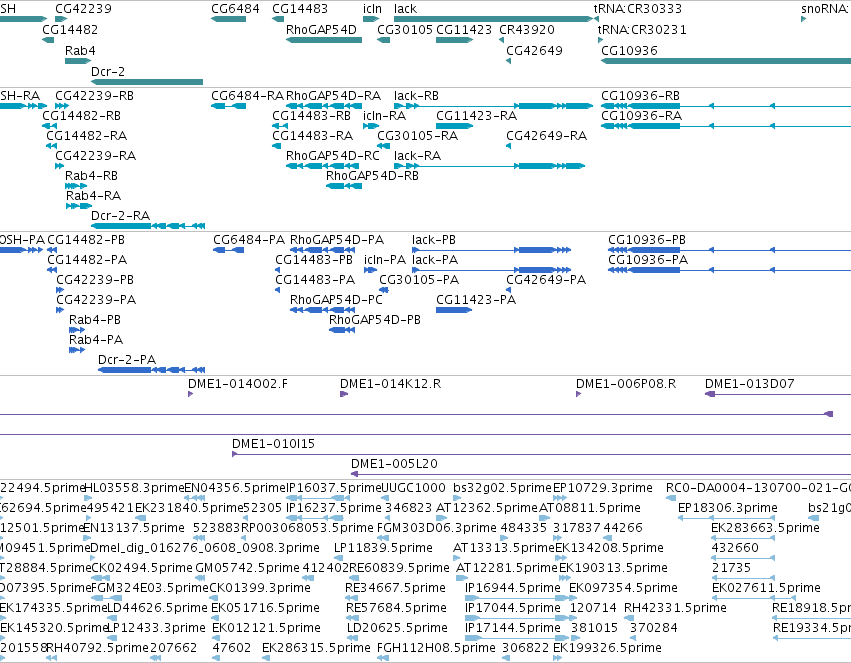Click the IP16944.5prime EST label

(512, 588)
